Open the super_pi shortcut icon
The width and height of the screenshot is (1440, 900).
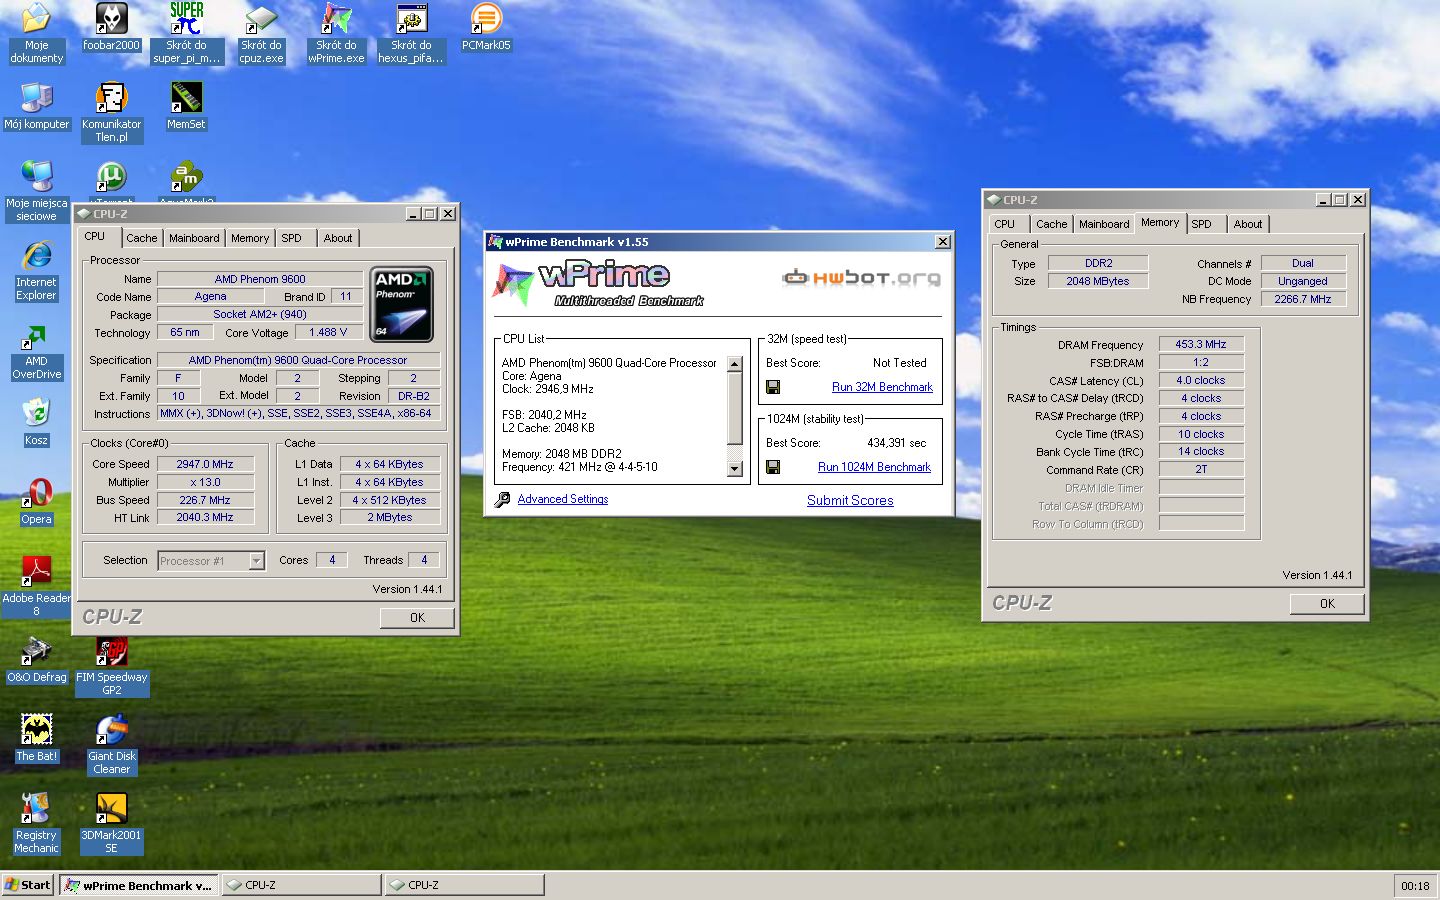click(x=186, y=33)
